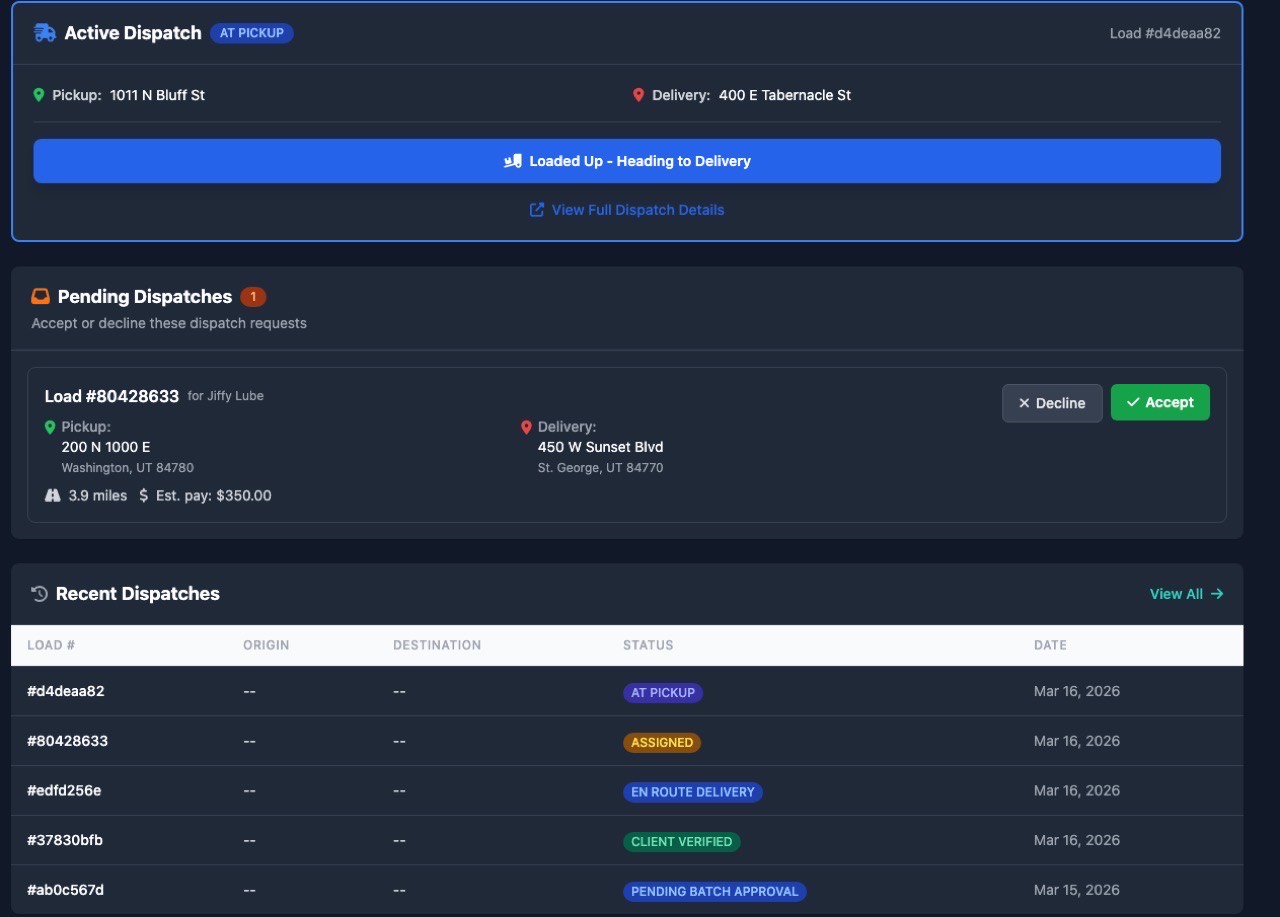1280x917 pixels.
Task: Click the 200 N 1000 E pickup address
Action: coord(106,447)
